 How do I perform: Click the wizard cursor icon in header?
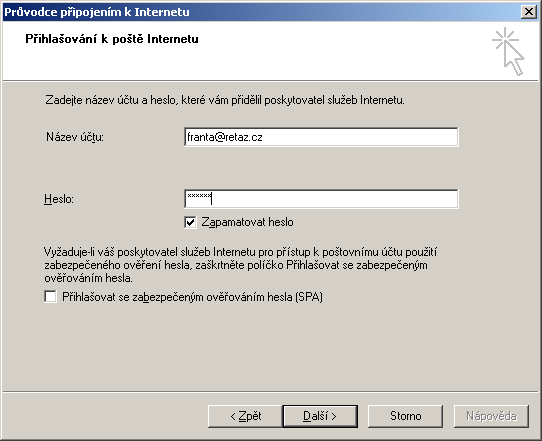[508, 51]
